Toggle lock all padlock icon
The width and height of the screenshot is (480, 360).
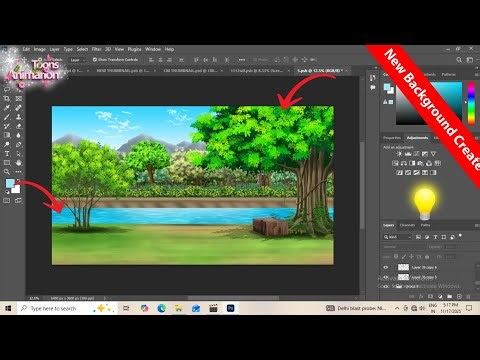tap(427, 257)
